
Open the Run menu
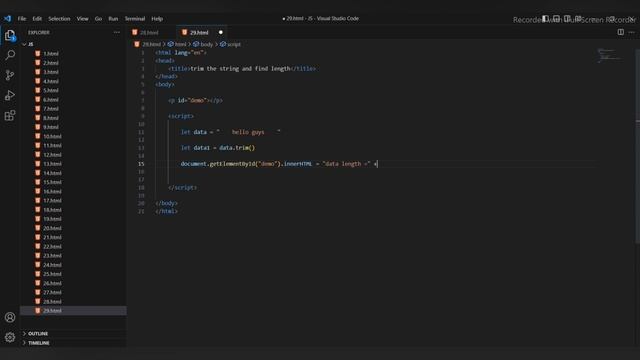[113, 19]
